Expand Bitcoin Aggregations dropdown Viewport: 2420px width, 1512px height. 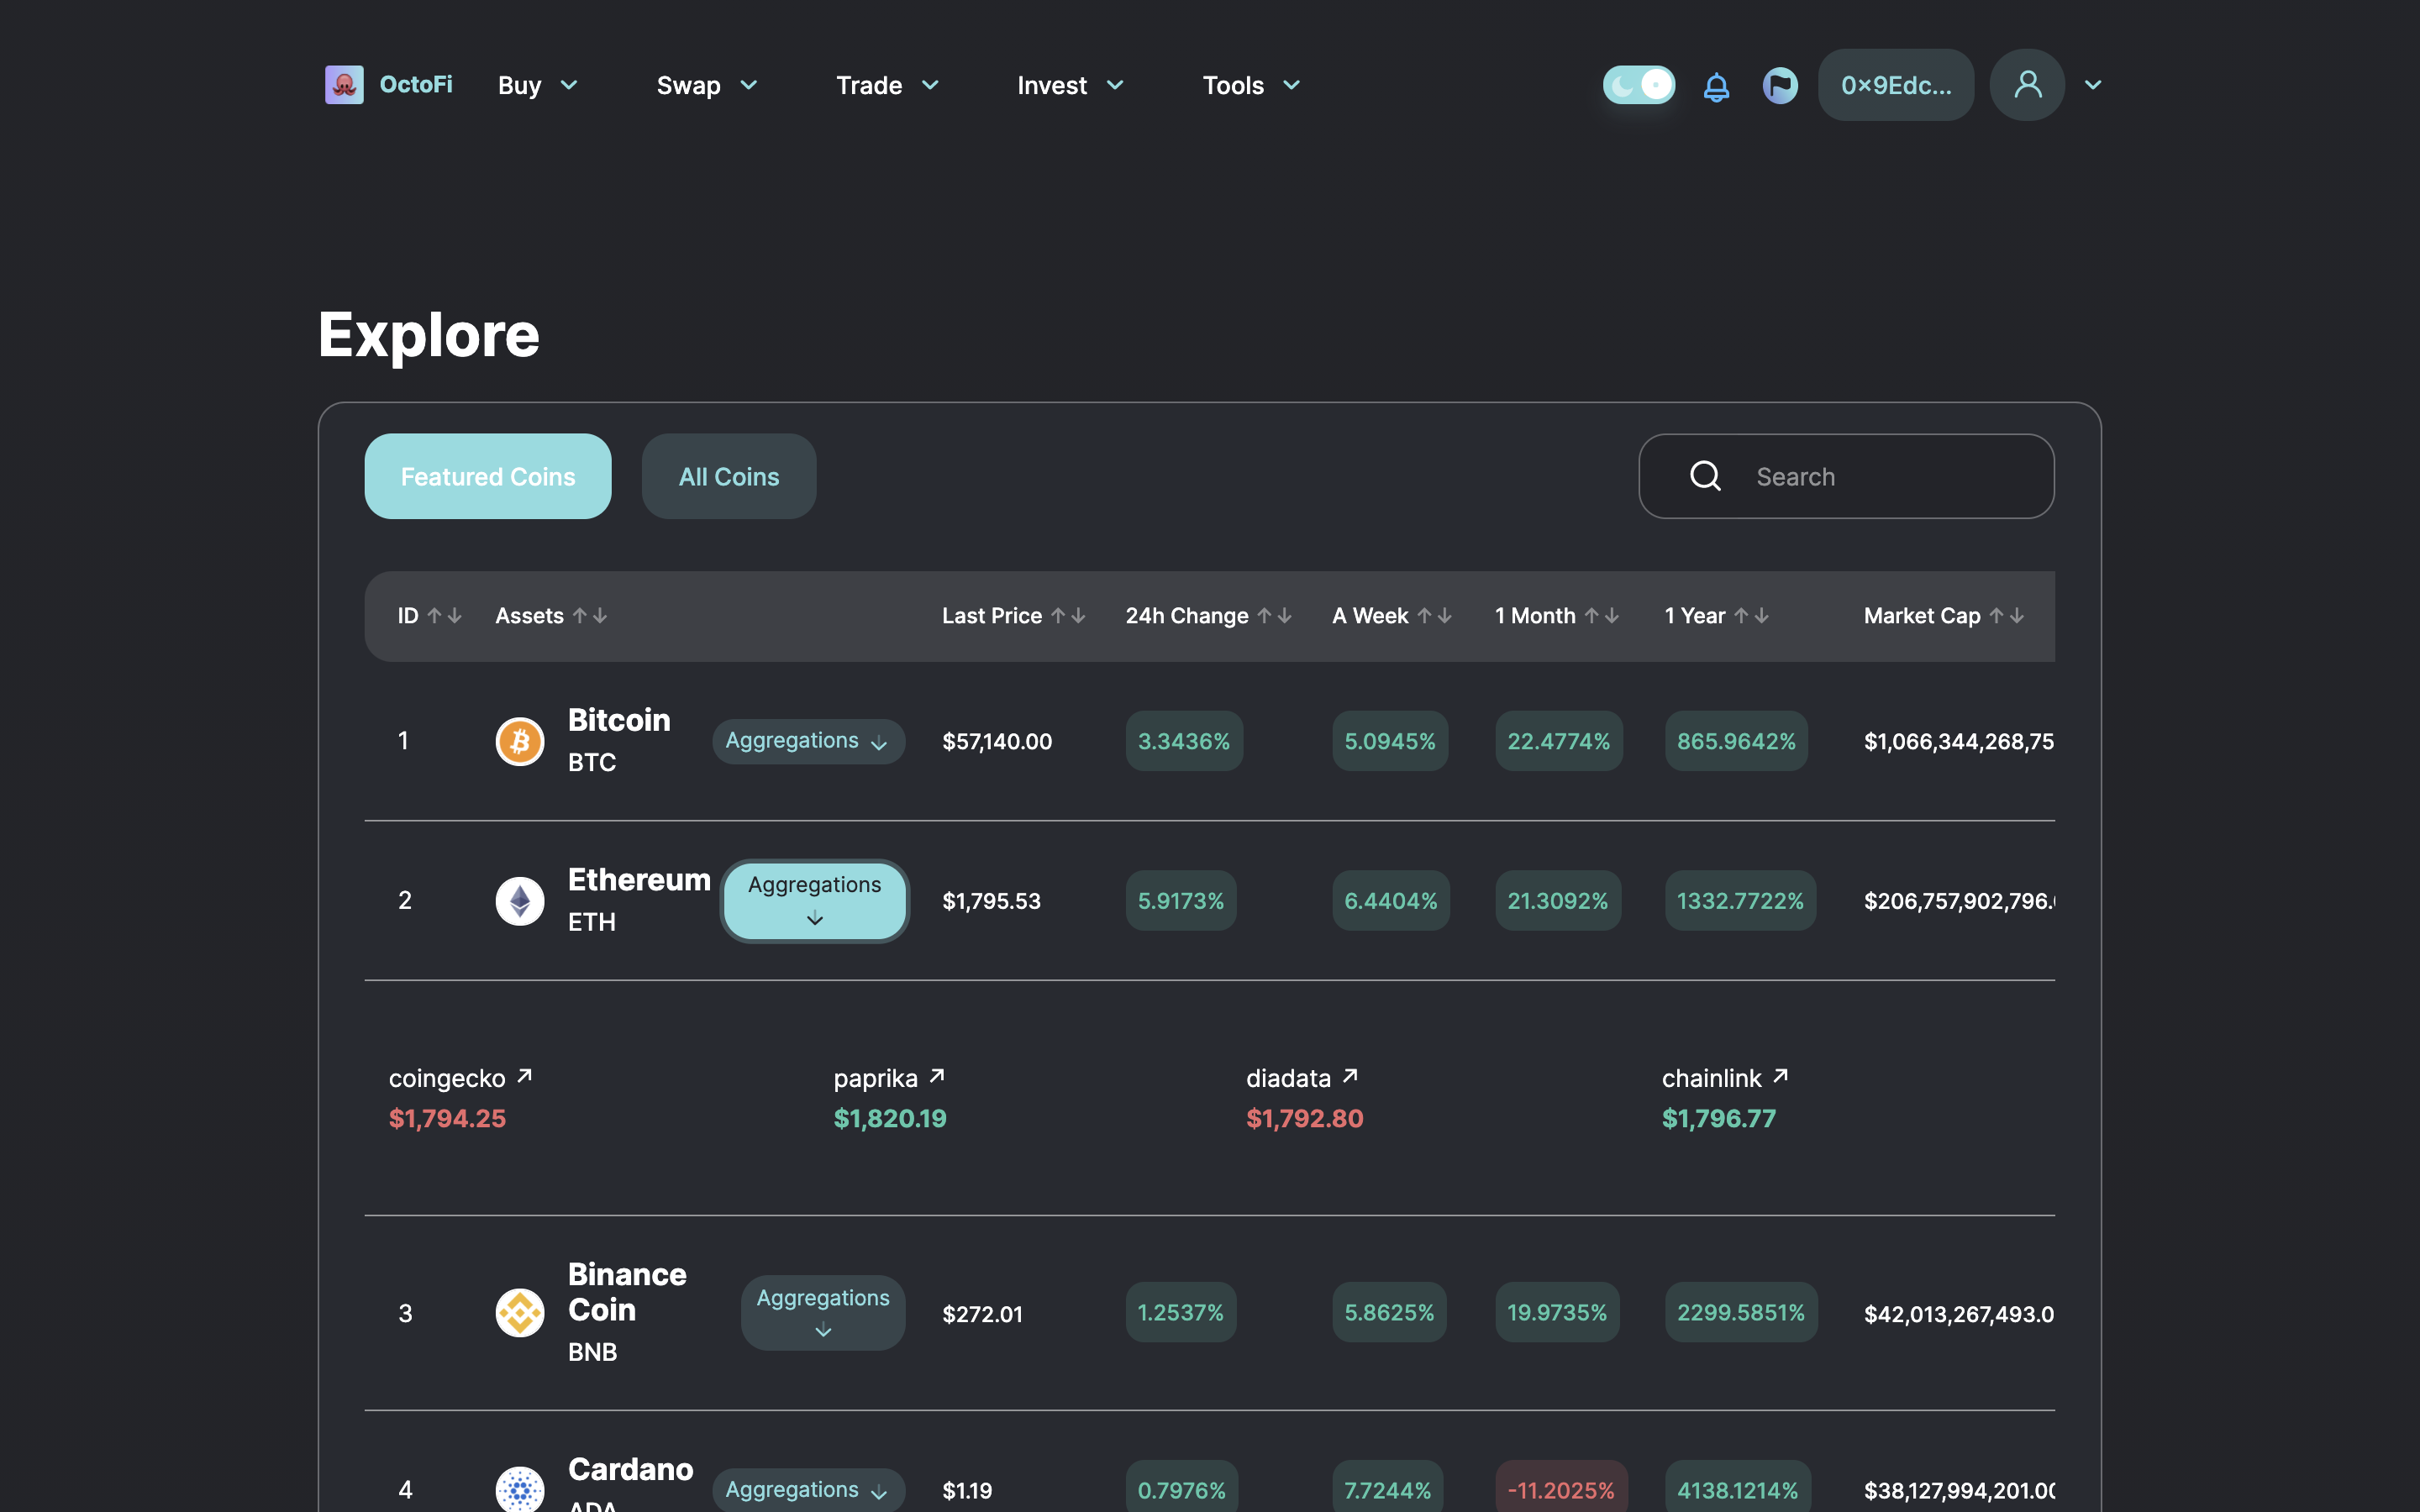(808, 741)
